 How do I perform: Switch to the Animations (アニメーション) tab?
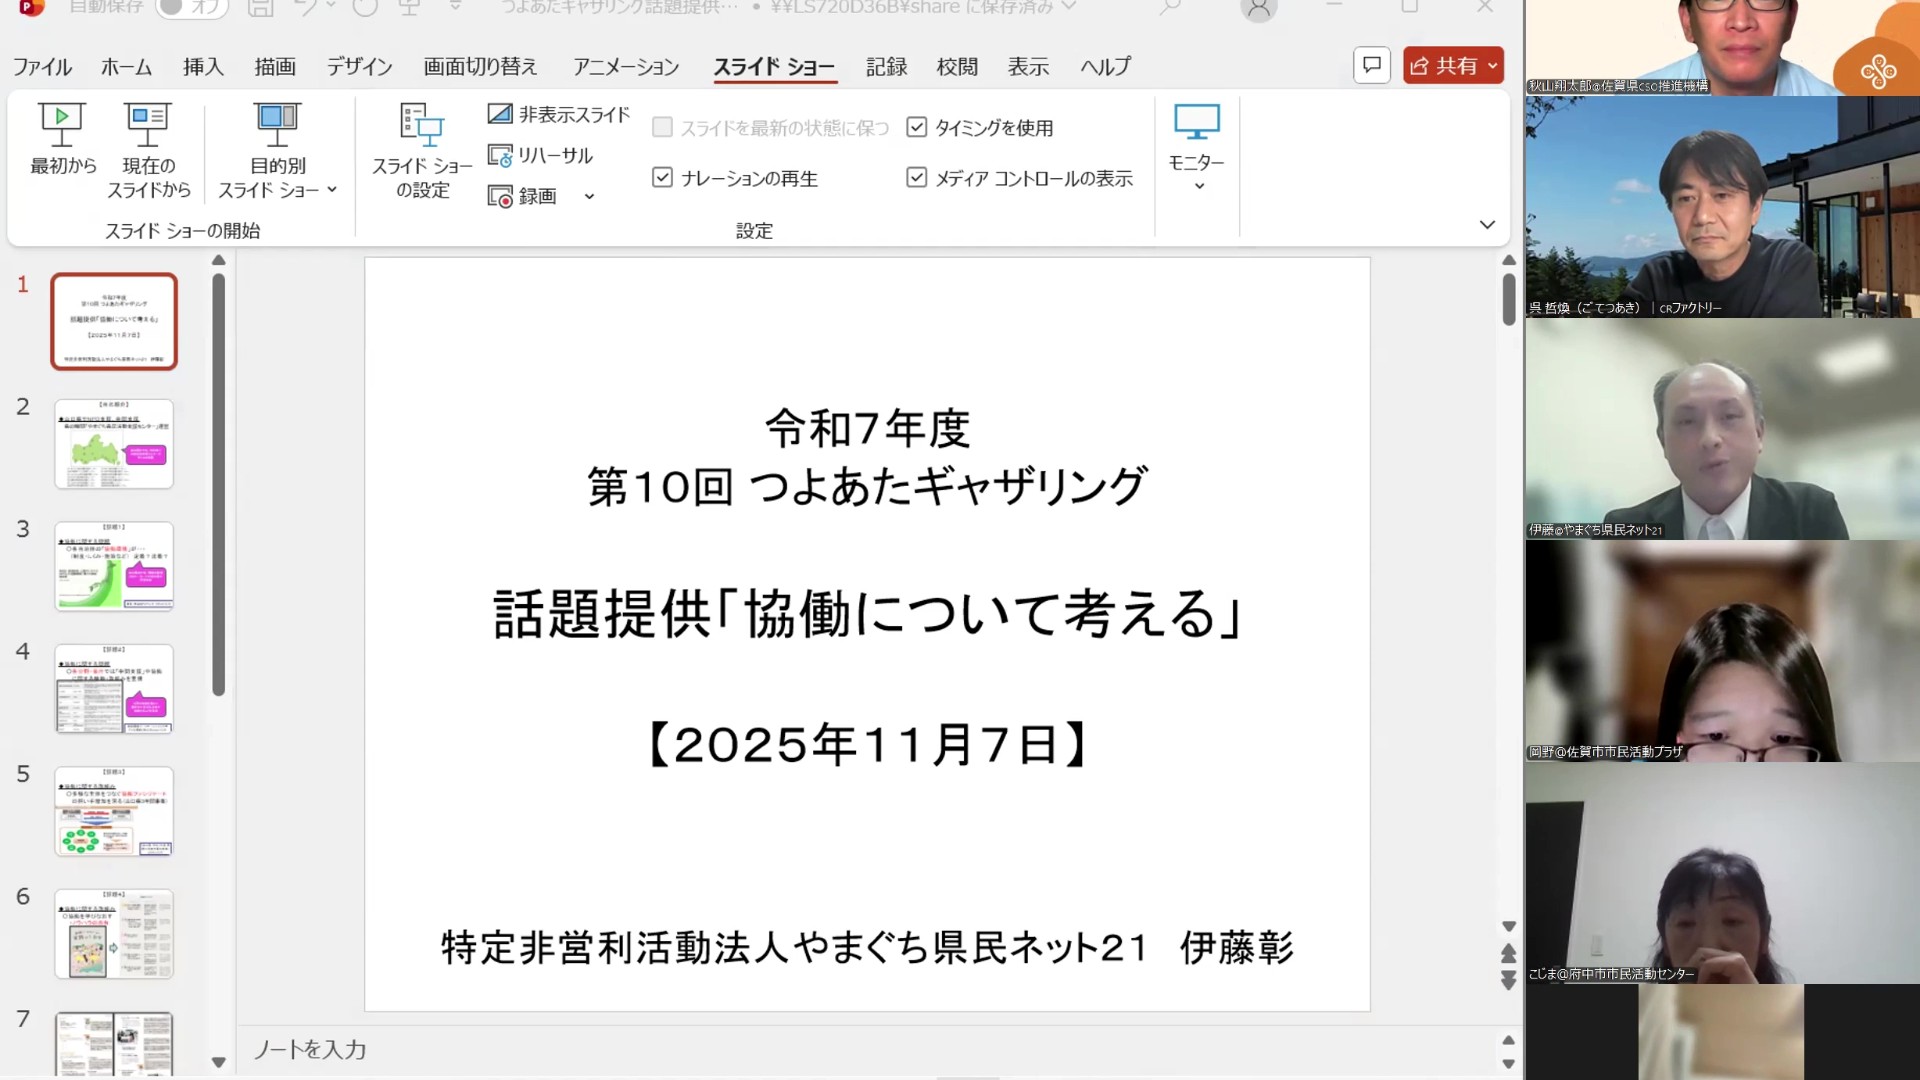pos(626,67)
